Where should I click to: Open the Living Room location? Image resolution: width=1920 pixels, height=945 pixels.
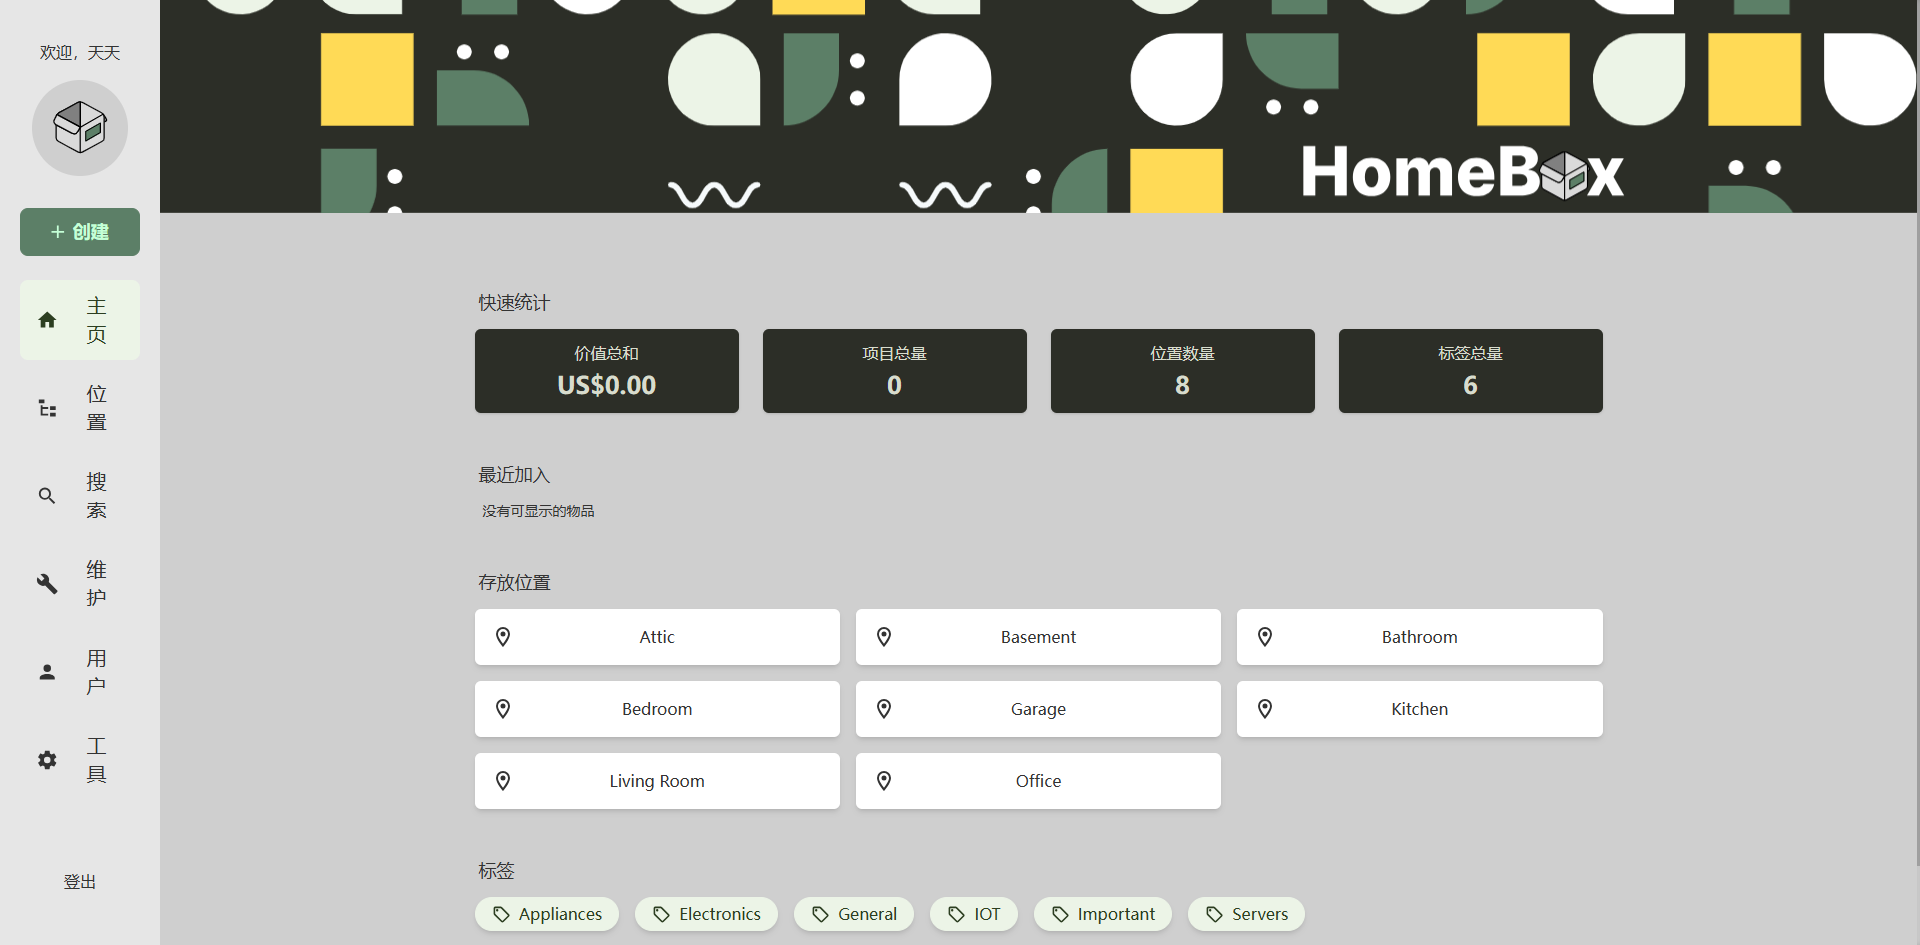pos(657,781)
